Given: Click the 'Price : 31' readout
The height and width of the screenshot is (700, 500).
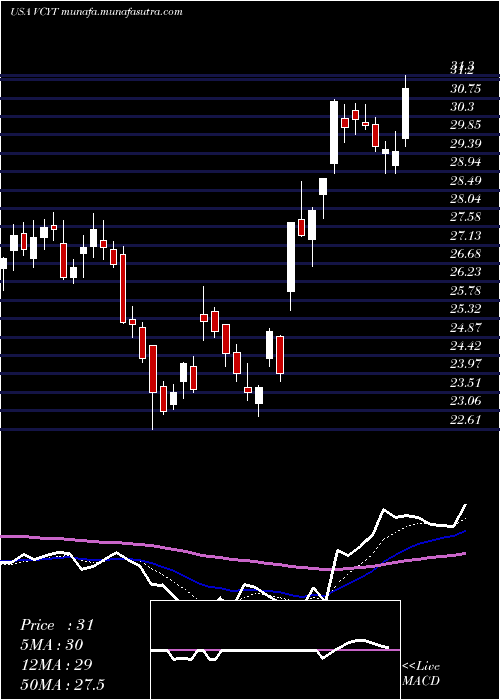Looking at the screenshot, I should [57, 625].
